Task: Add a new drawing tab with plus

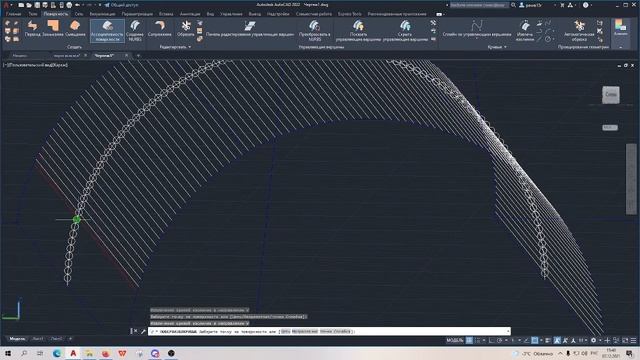Action: point(138,56)
